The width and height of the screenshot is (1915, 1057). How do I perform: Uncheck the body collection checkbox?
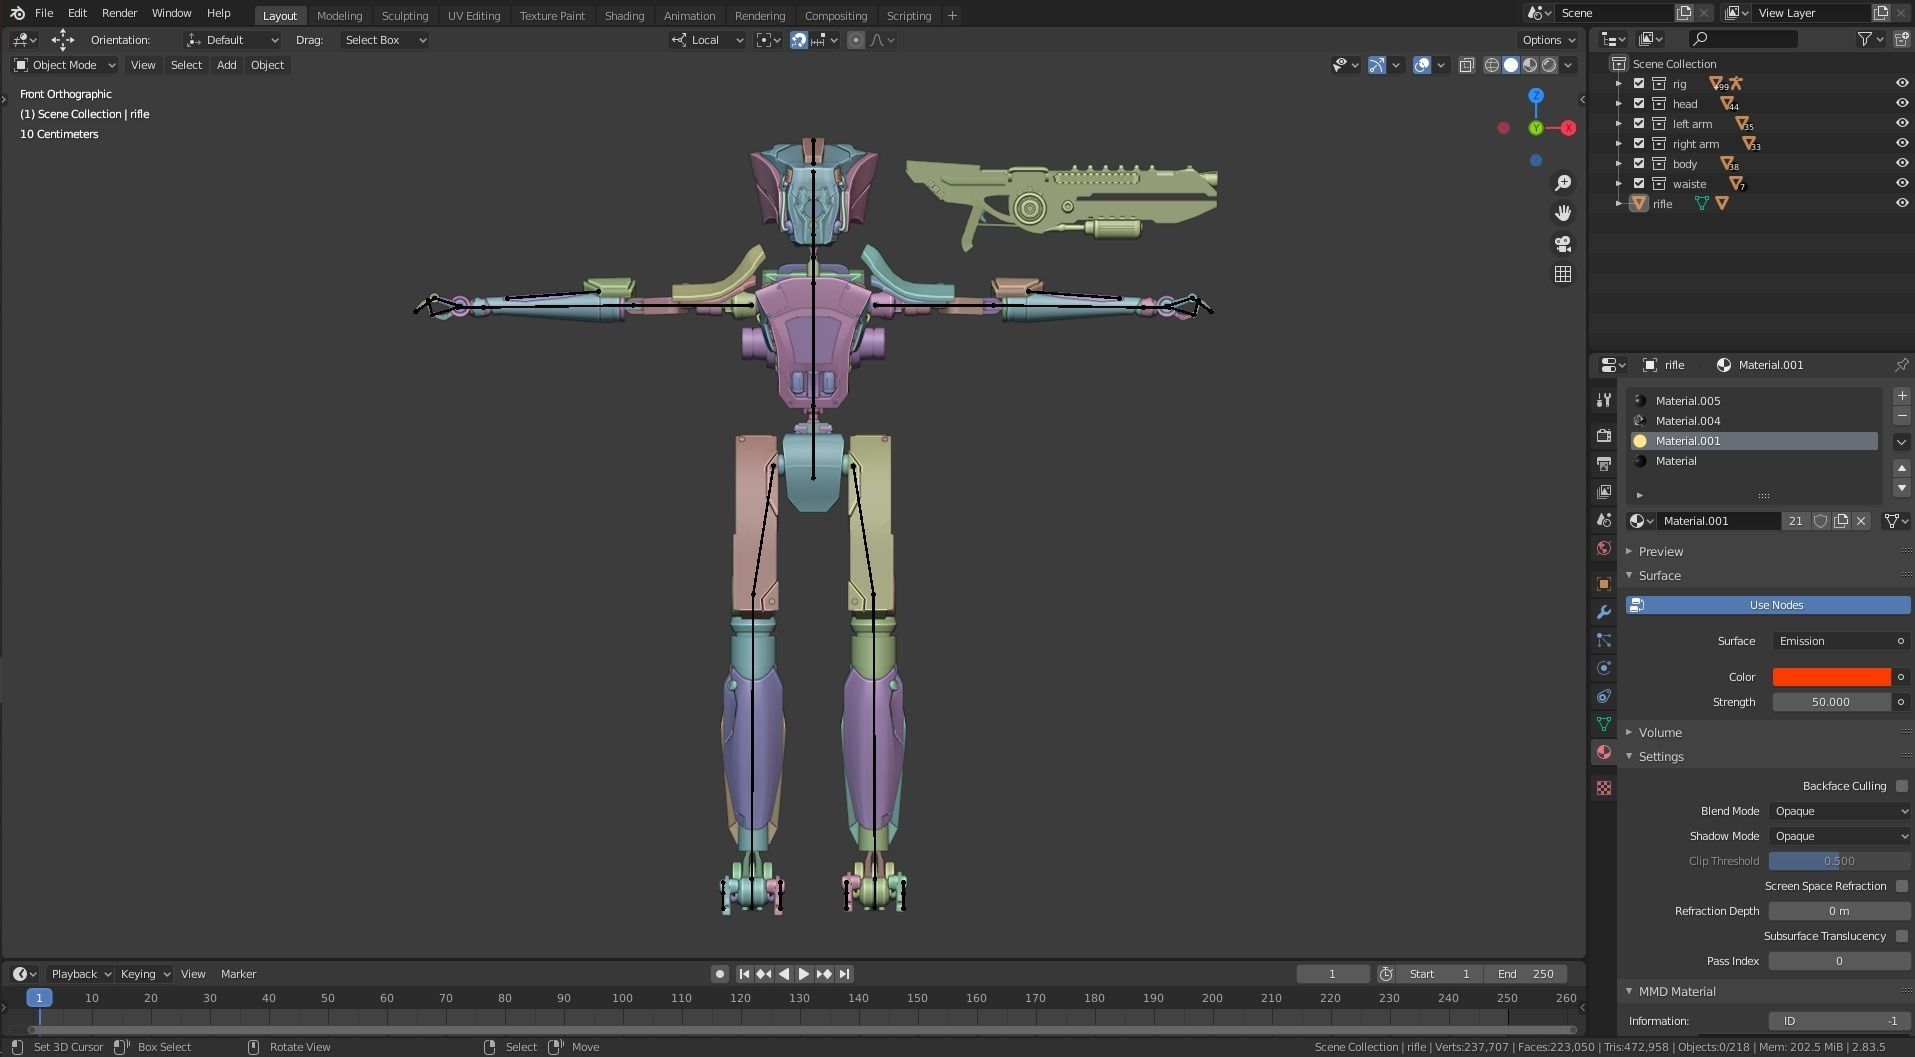click(x=1639, y=164)
